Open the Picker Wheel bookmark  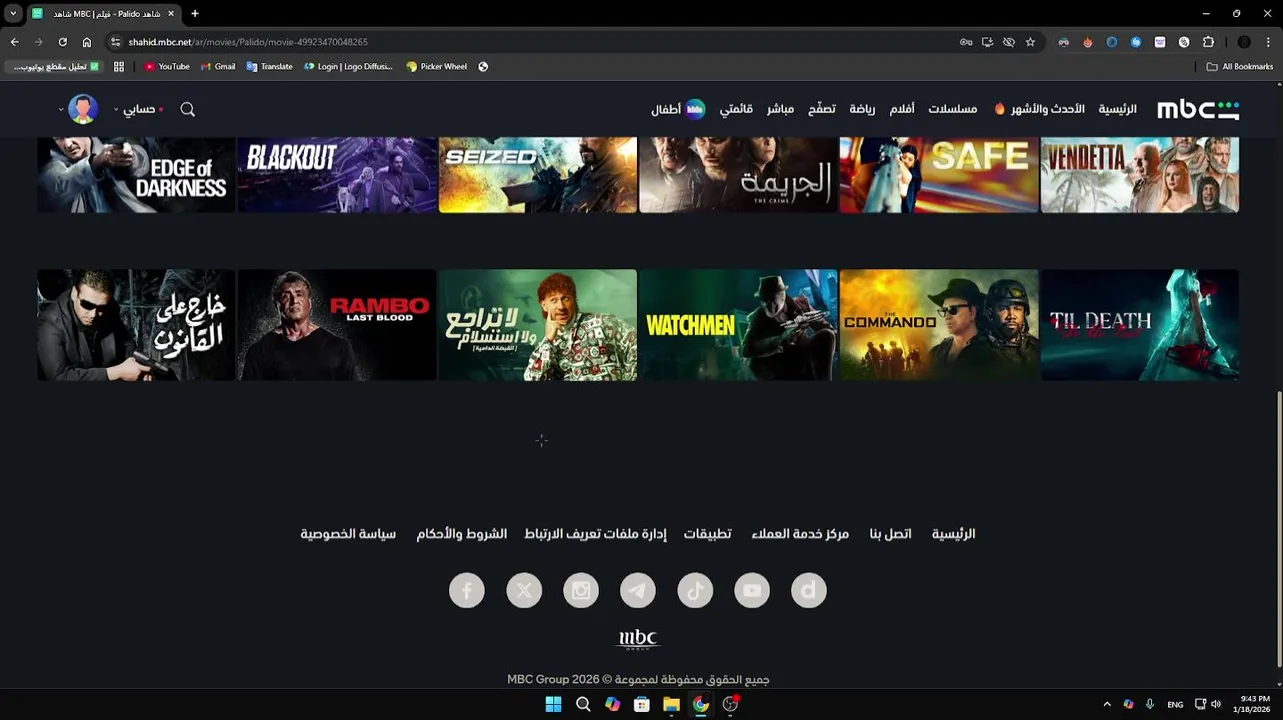tap(436, 67)
